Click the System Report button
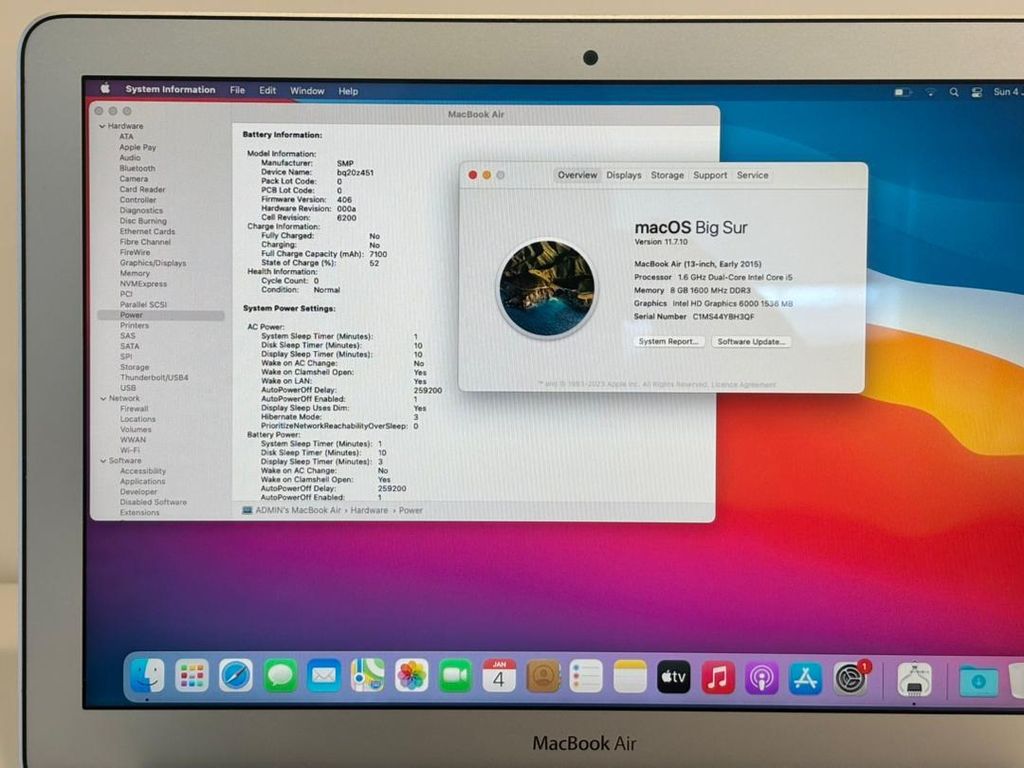 tap(670, 342)
